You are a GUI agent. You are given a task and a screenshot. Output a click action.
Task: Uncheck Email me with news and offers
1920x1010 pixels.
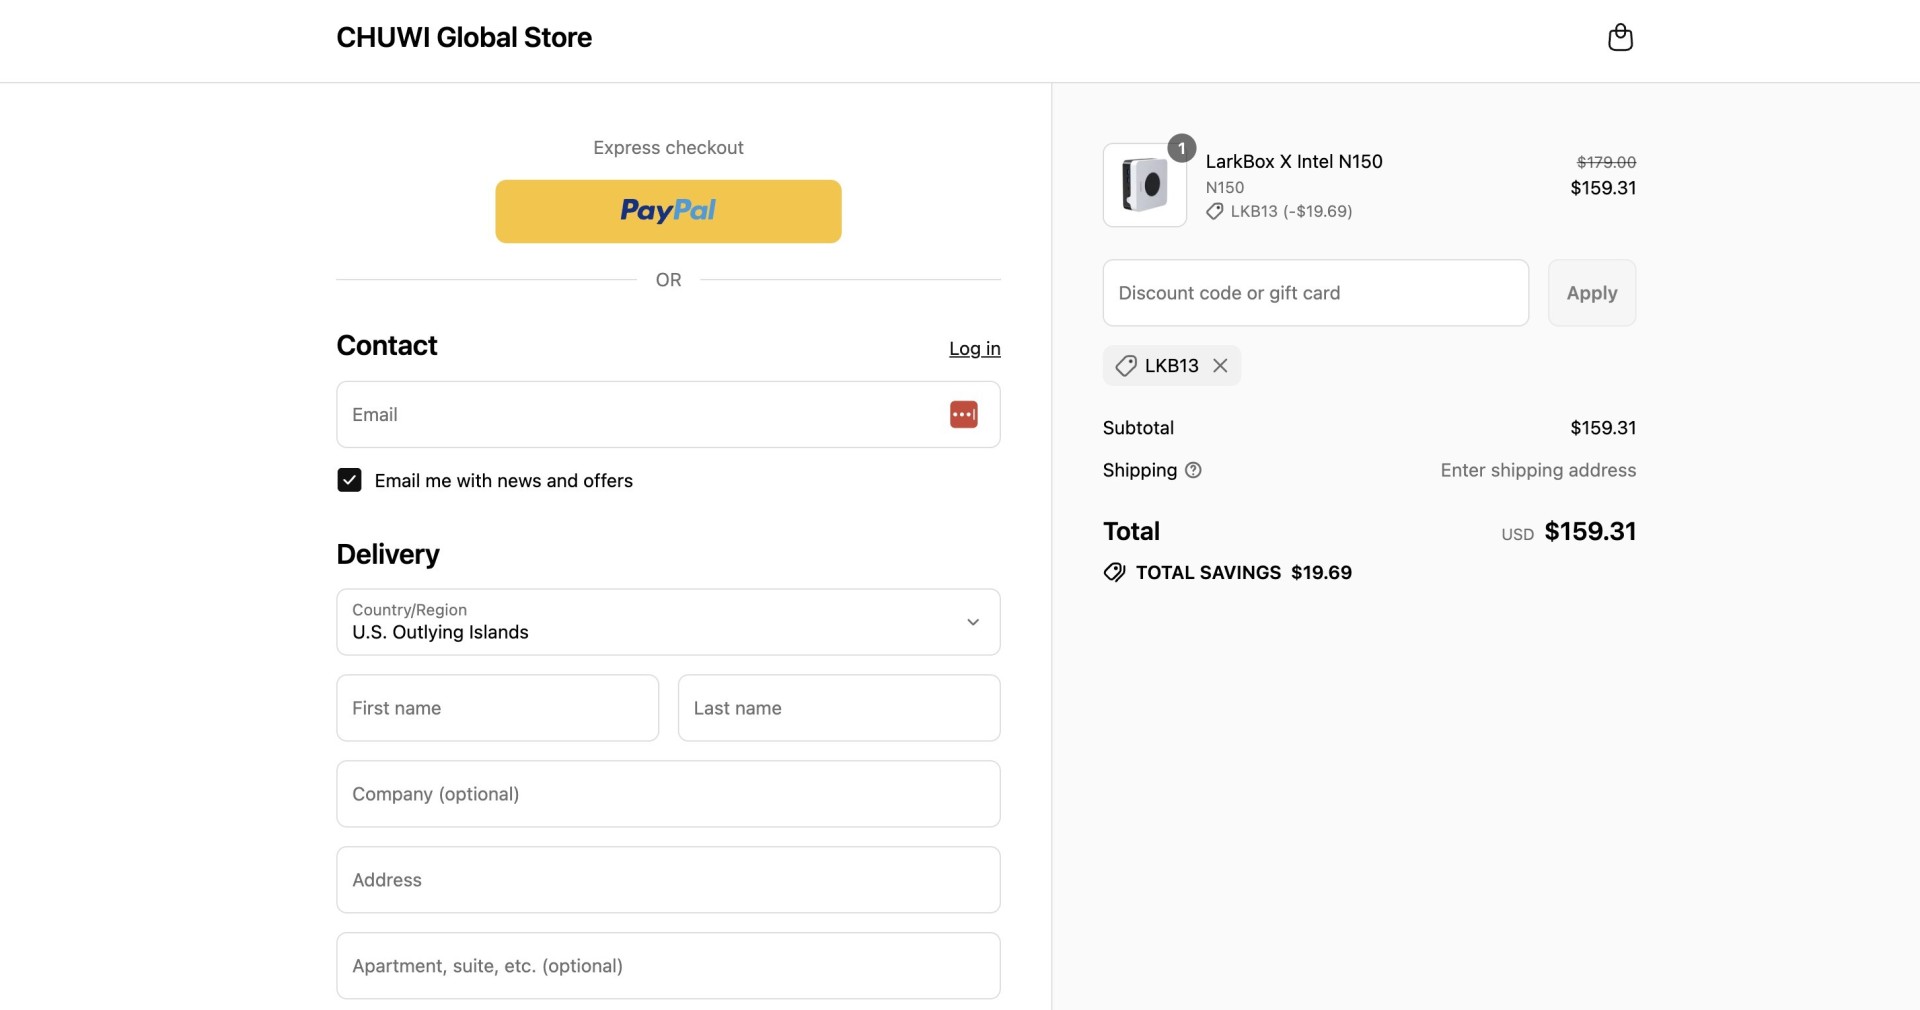point(349,481)
